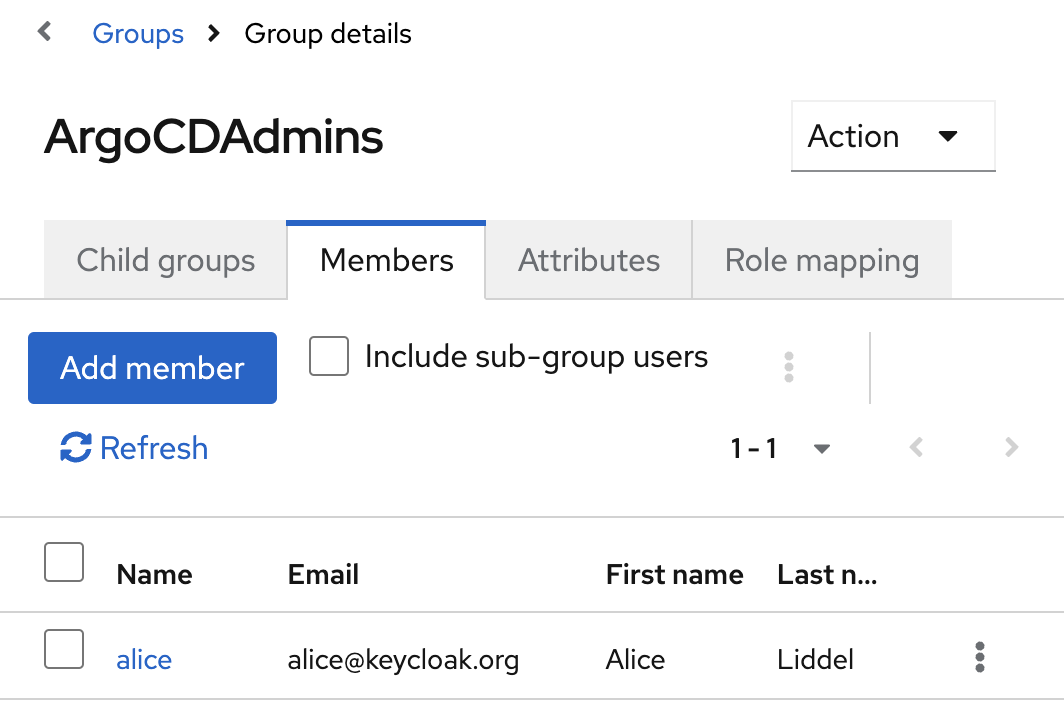Refresh the members list
The image size is (1064, 724).
point(134,448)
